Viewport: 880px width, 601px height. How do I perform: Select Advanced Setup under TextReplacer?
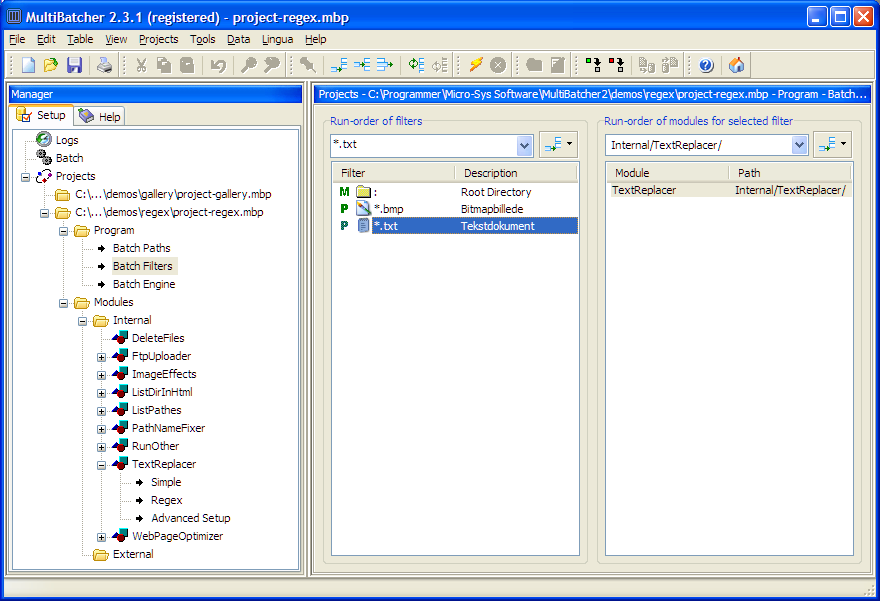pos(191,518)
